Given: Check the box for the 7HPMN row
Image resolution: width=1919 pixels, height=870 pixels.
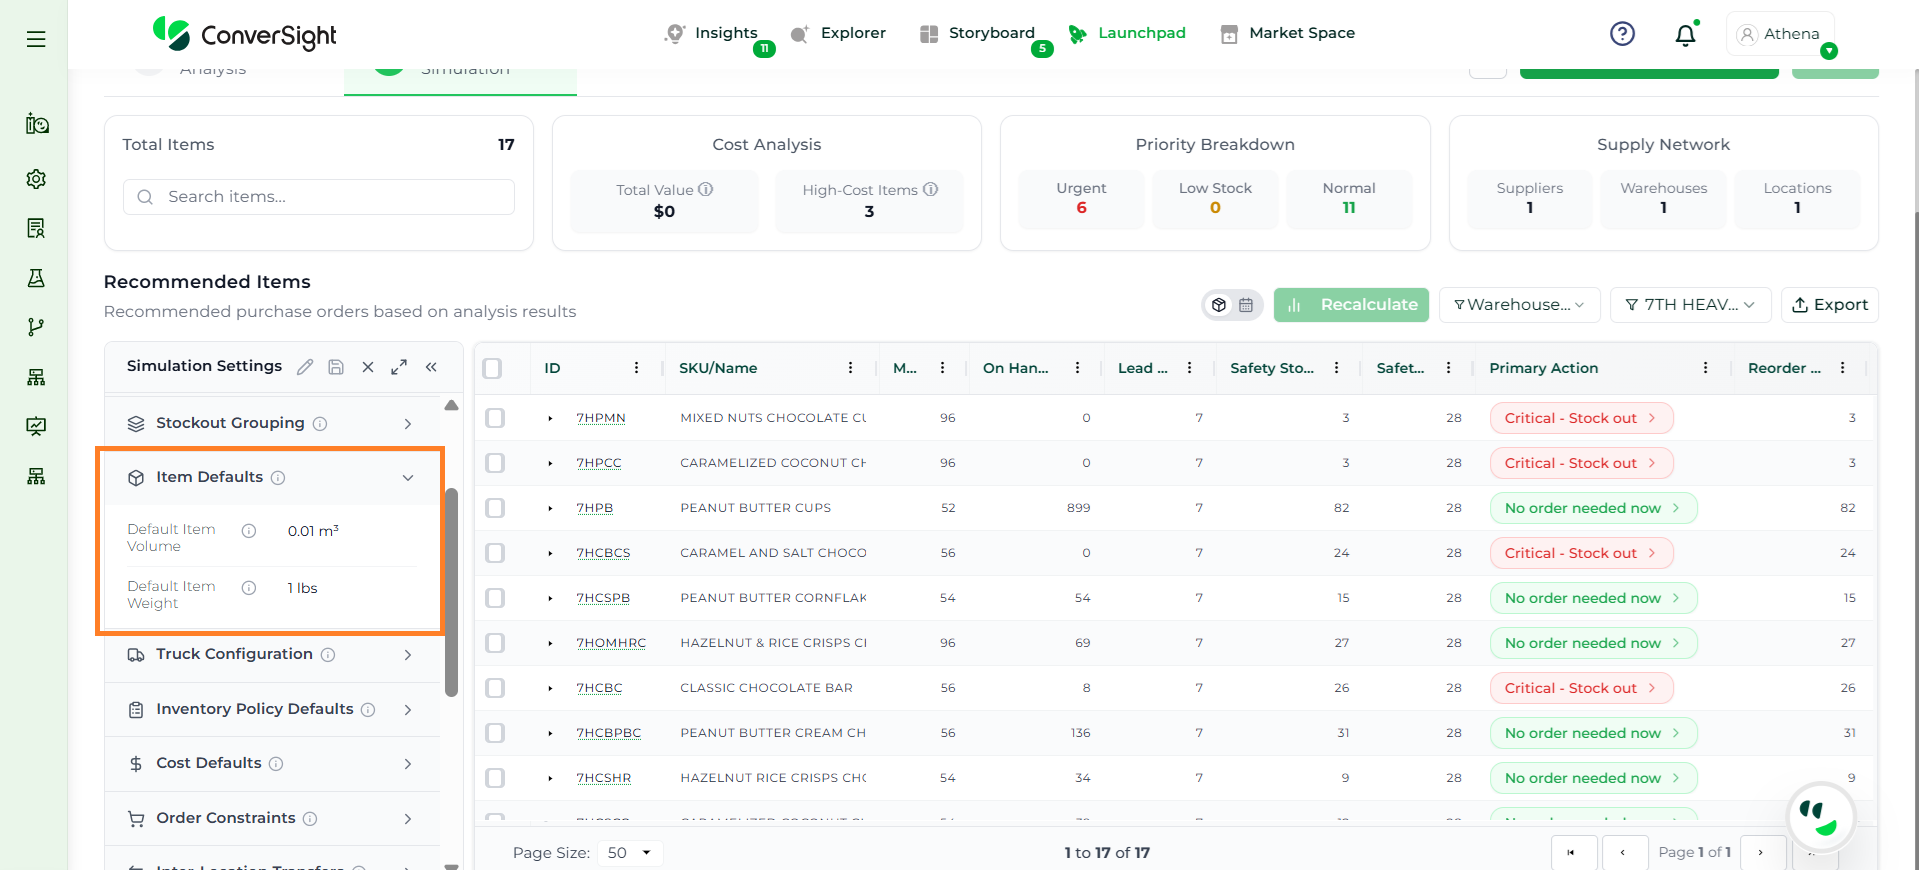Looking at the screenshot, I should (495, 418).
